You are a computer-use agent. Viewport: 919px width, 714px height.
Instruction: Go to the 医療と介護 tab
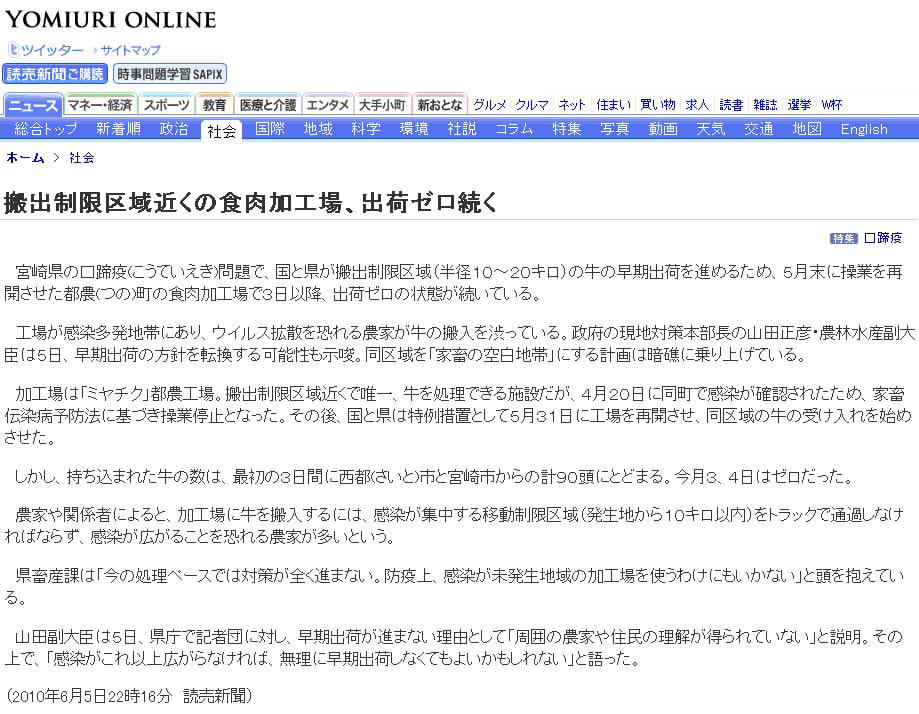pyautogui.click(x=267, y=105)
